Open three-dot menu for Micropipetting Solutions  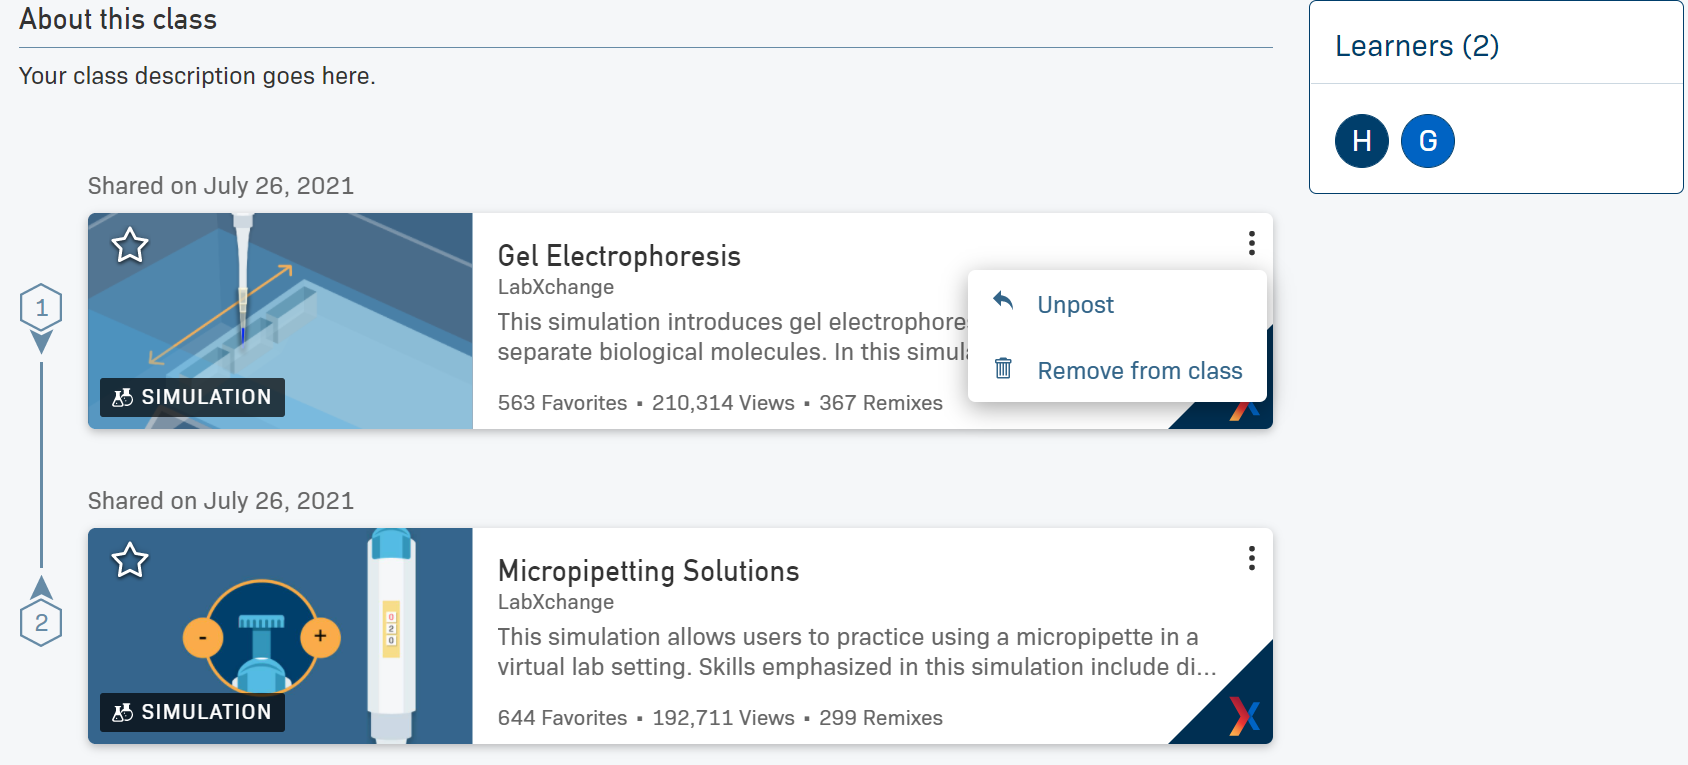1251,558
